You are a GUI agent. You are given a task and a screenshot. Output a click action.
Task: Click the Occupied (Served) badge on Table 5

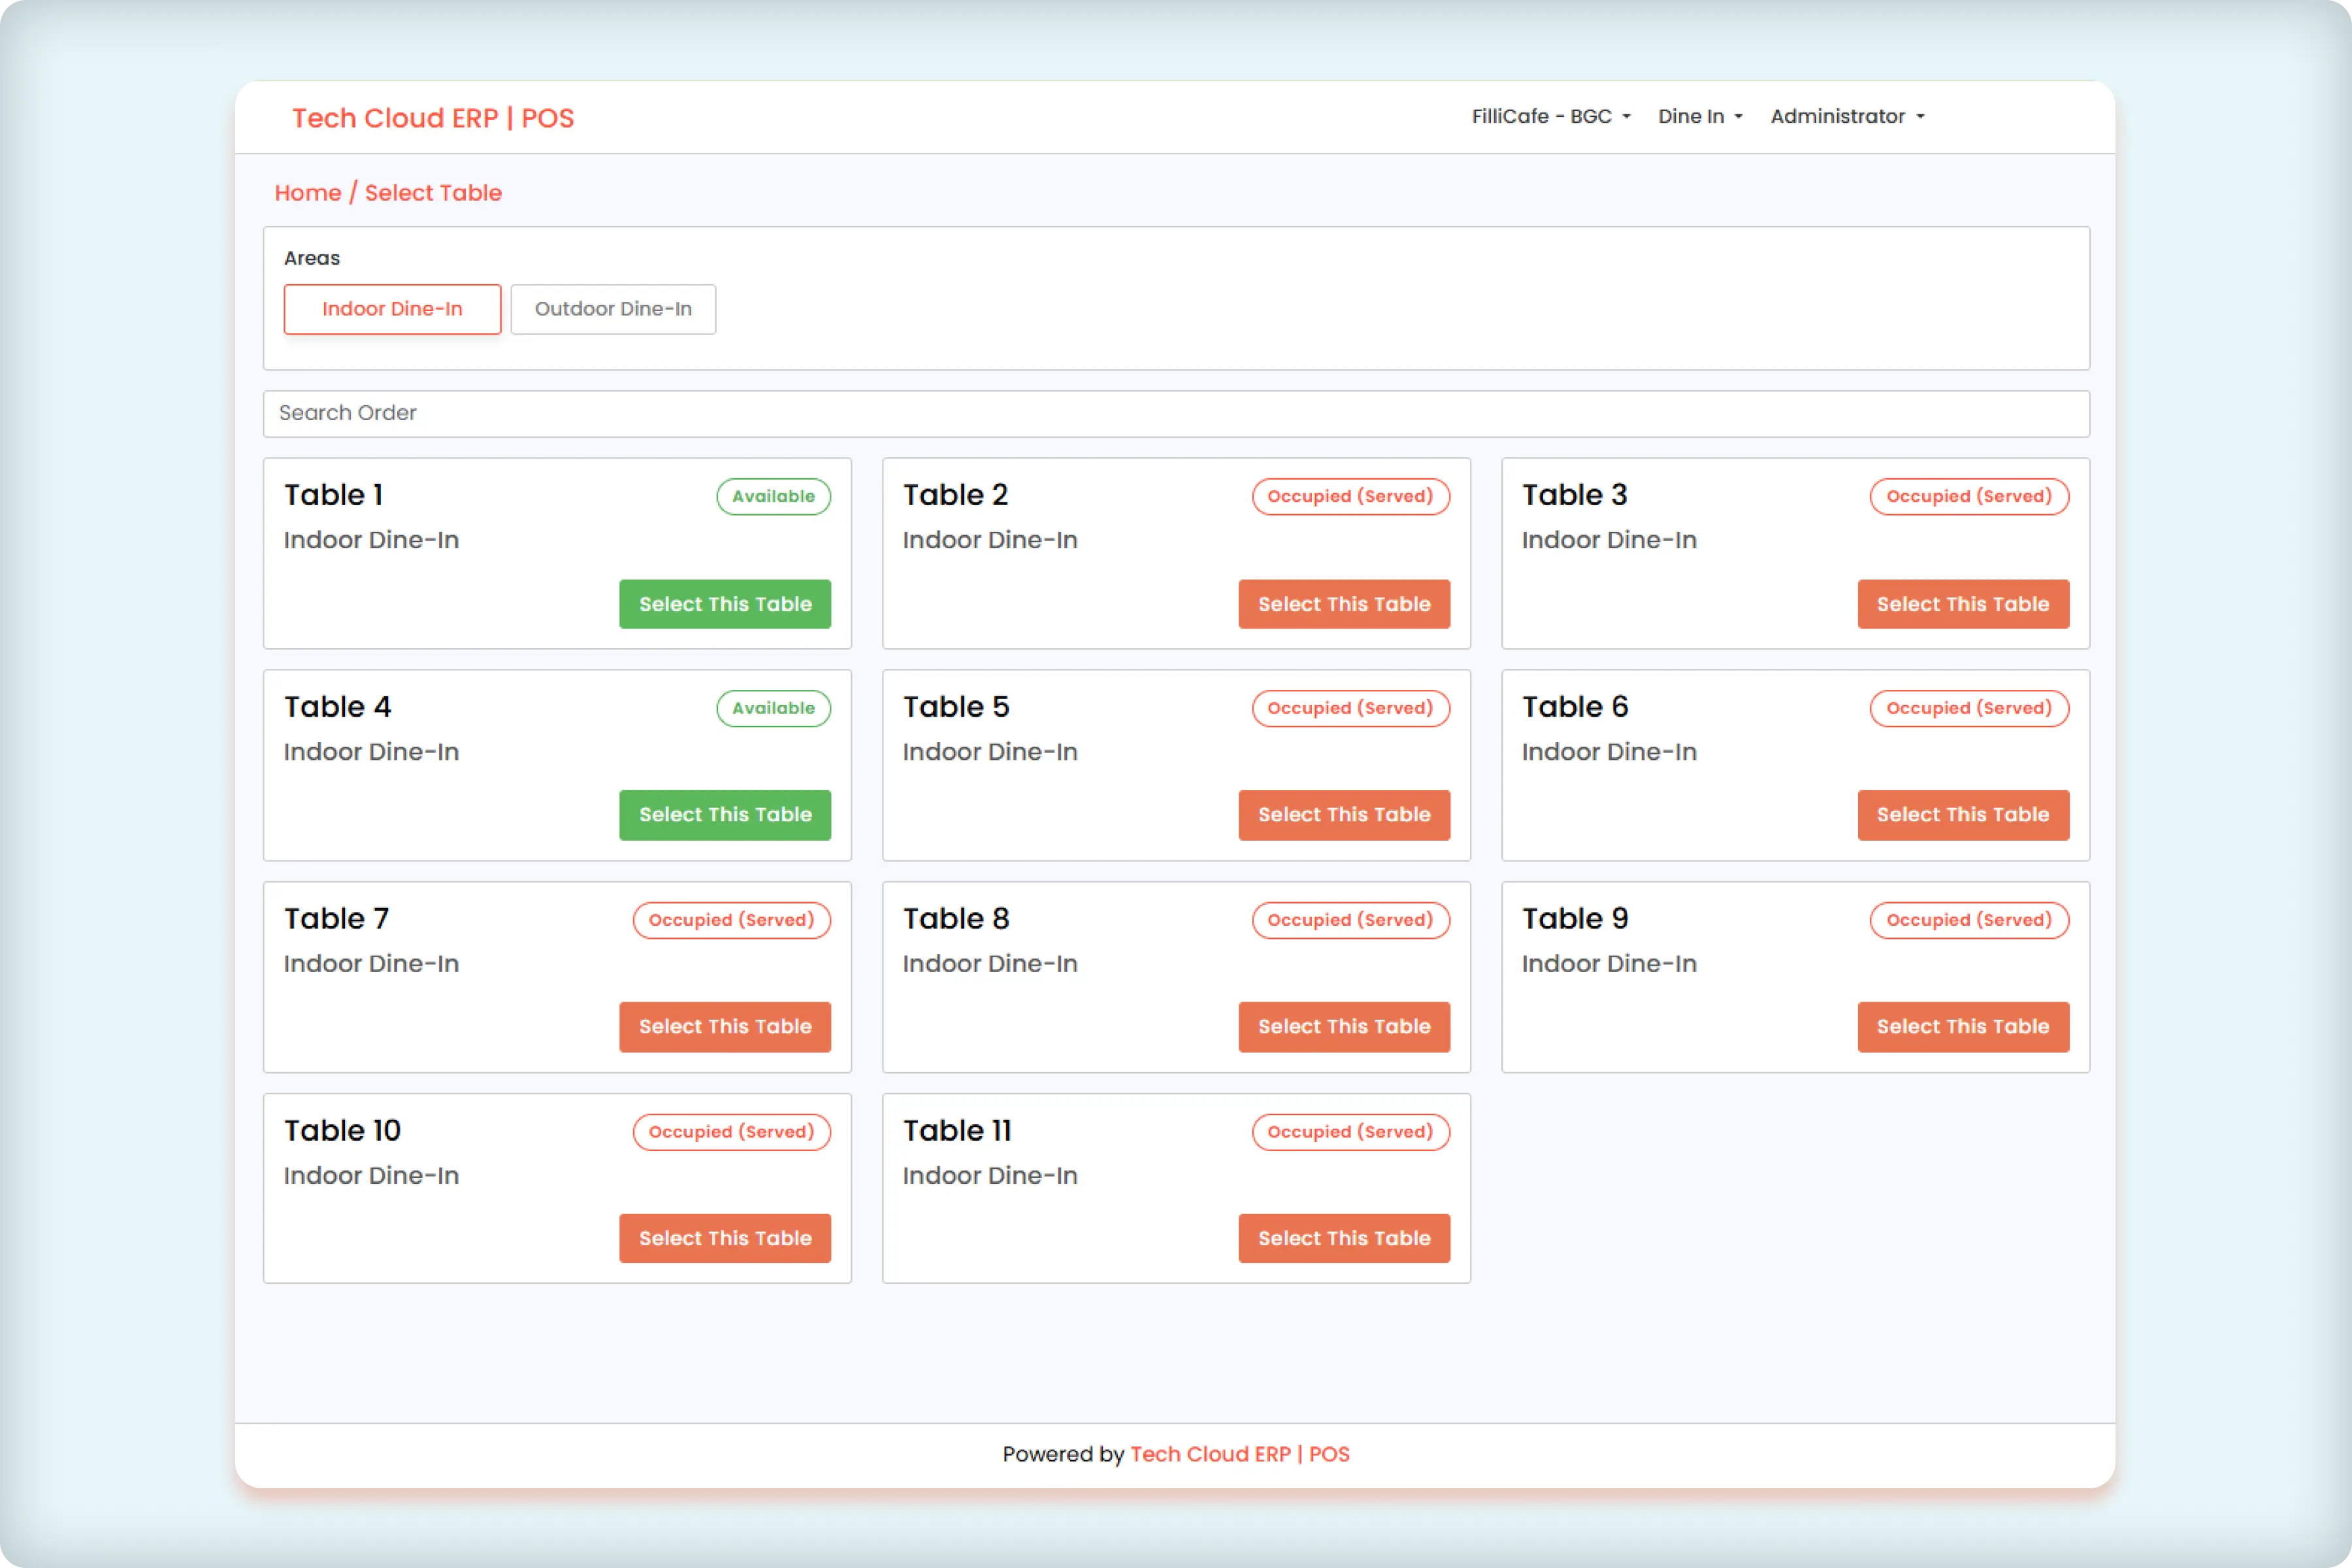click(1350, 707)
